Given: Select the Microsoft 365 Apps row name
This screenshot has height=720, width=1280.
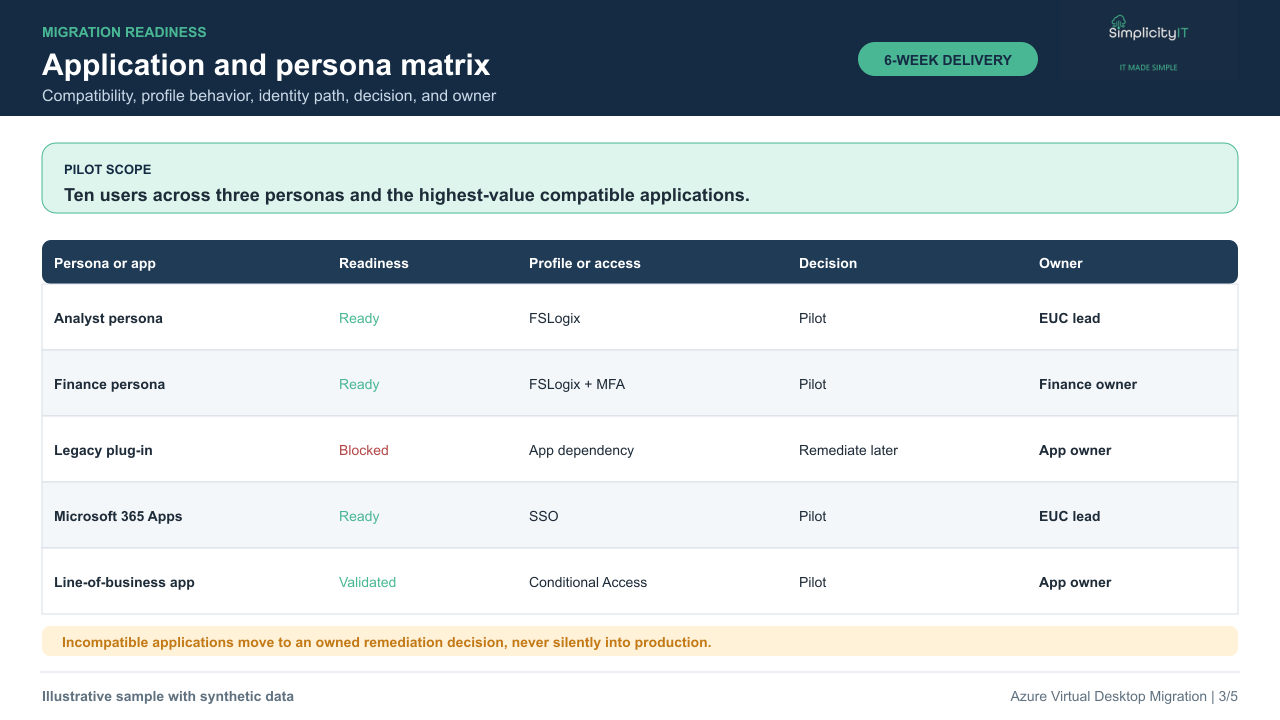Looking at the screenshot, I should click(x=118, y=516).
